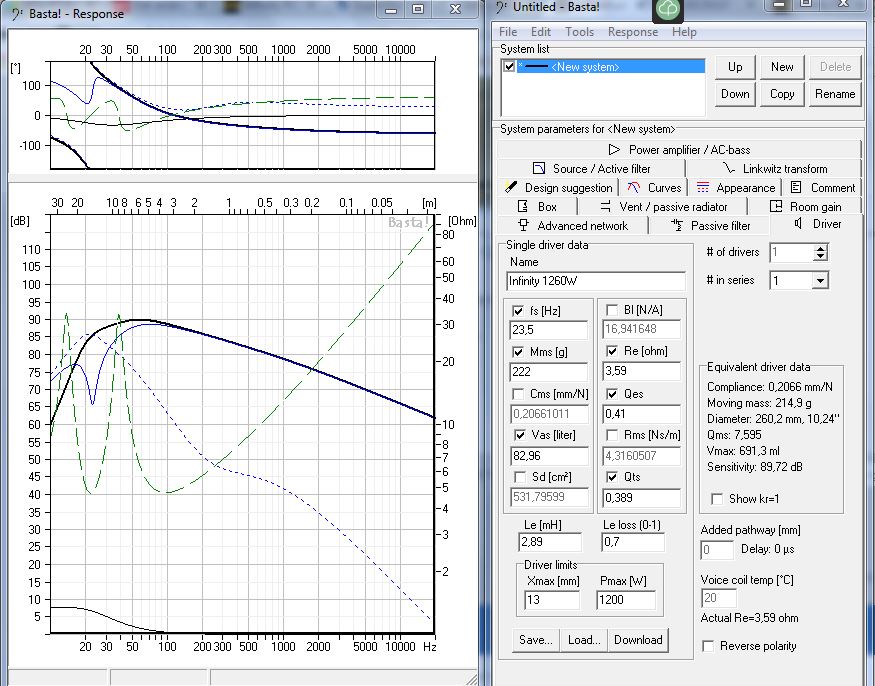
Task: Click the Pmax [W] field
Action: (x=626, y=600)
